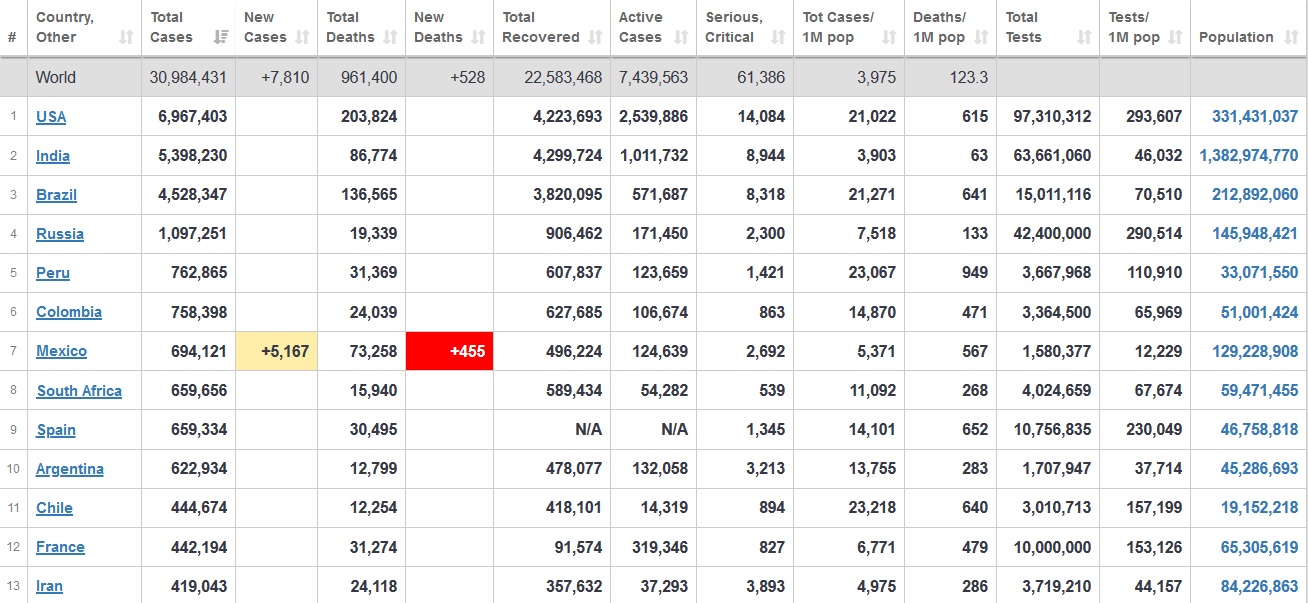Open the USA country link
This screenshot has width=1308, height=603.
(x=51, y=117)
